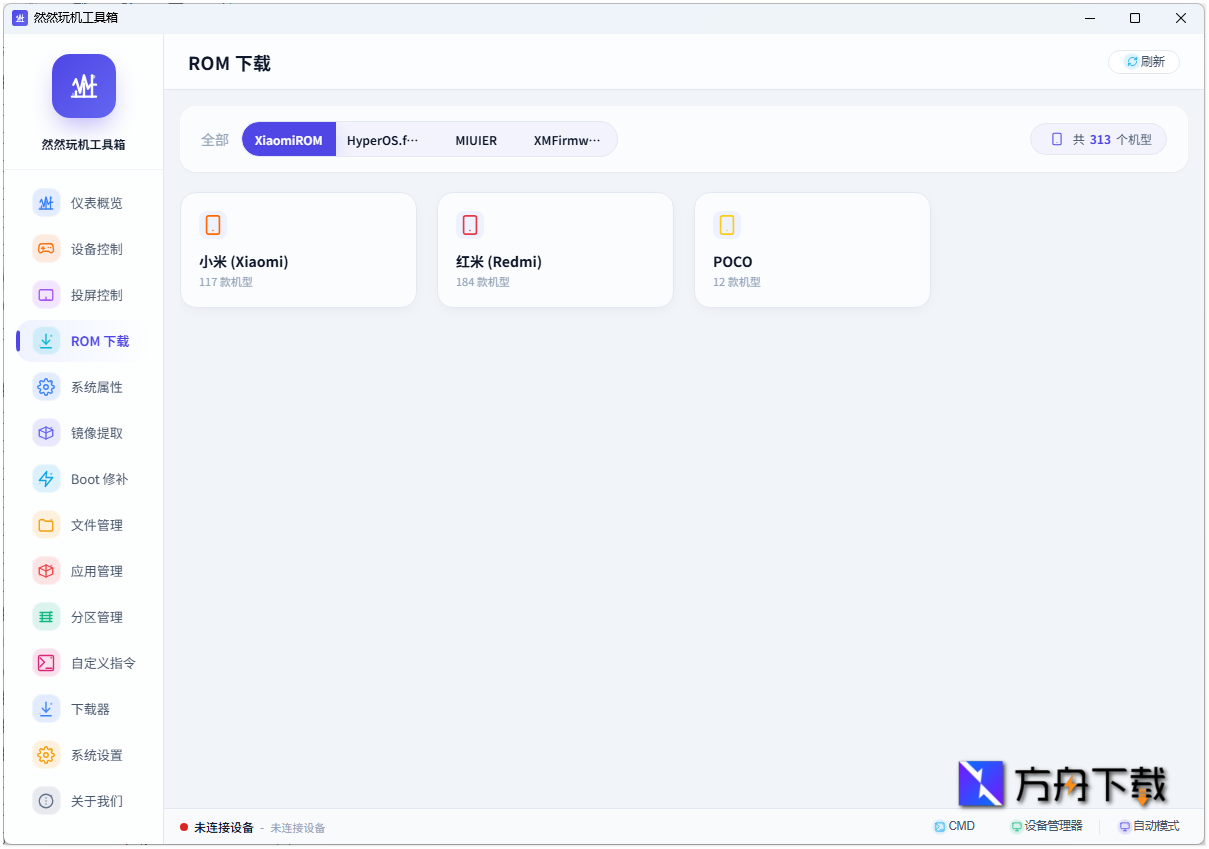1209x849 pixels.
Task: Click the ROM 下载 download icon
Action: pyautogui.click(x=46, y=341)
